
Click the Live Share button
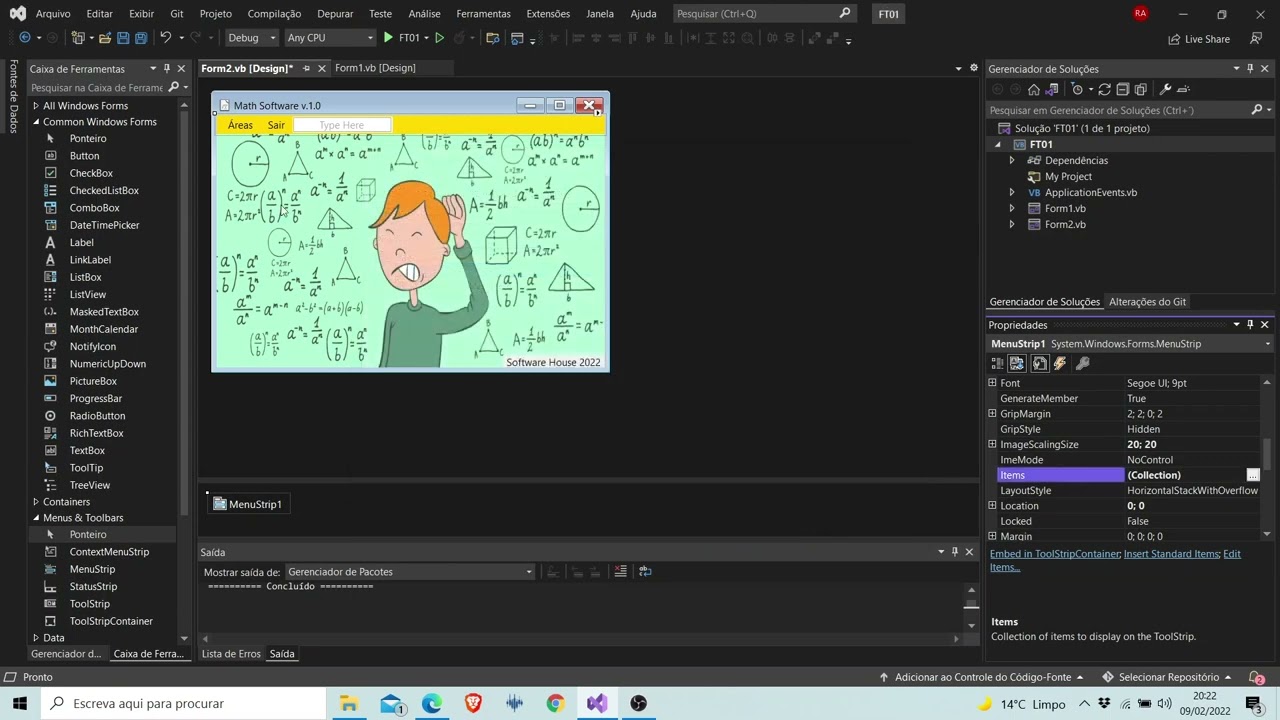click(x=1199, y=39)
